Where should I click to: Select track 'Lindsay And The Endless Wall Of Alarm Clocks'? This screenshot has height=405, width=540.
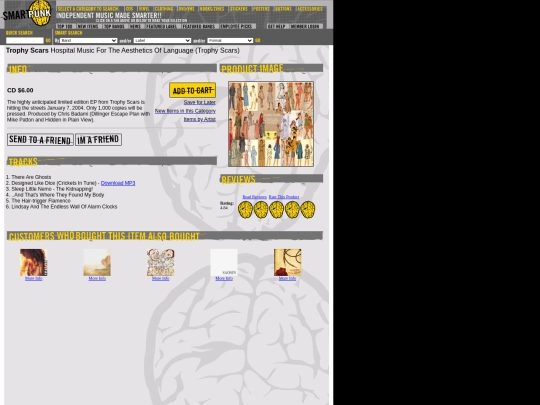(x=64, y=207)
